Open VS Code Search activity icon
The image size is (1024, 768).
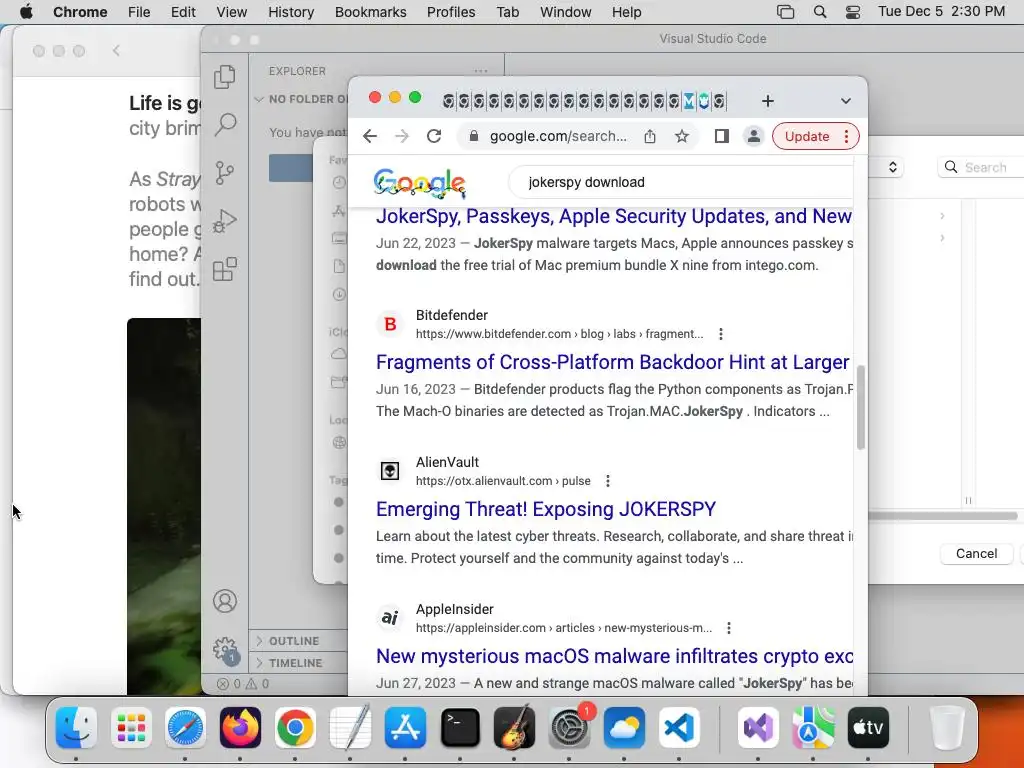coord(225,124)
